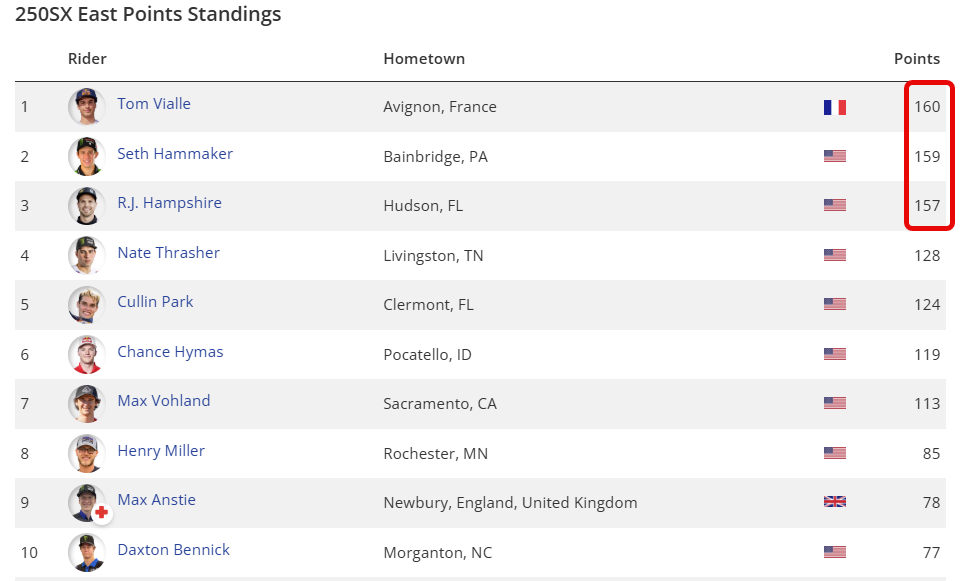This screenshot has width=963, height=581.
Task: Click Tom Vialle's rider avatar photo
Action: tap(87, 106)
